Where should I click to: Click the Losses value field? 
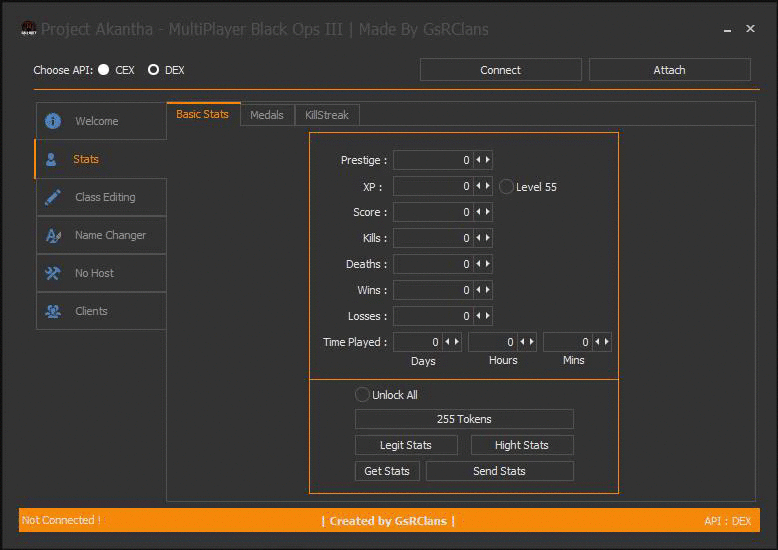tap(433, 316)
